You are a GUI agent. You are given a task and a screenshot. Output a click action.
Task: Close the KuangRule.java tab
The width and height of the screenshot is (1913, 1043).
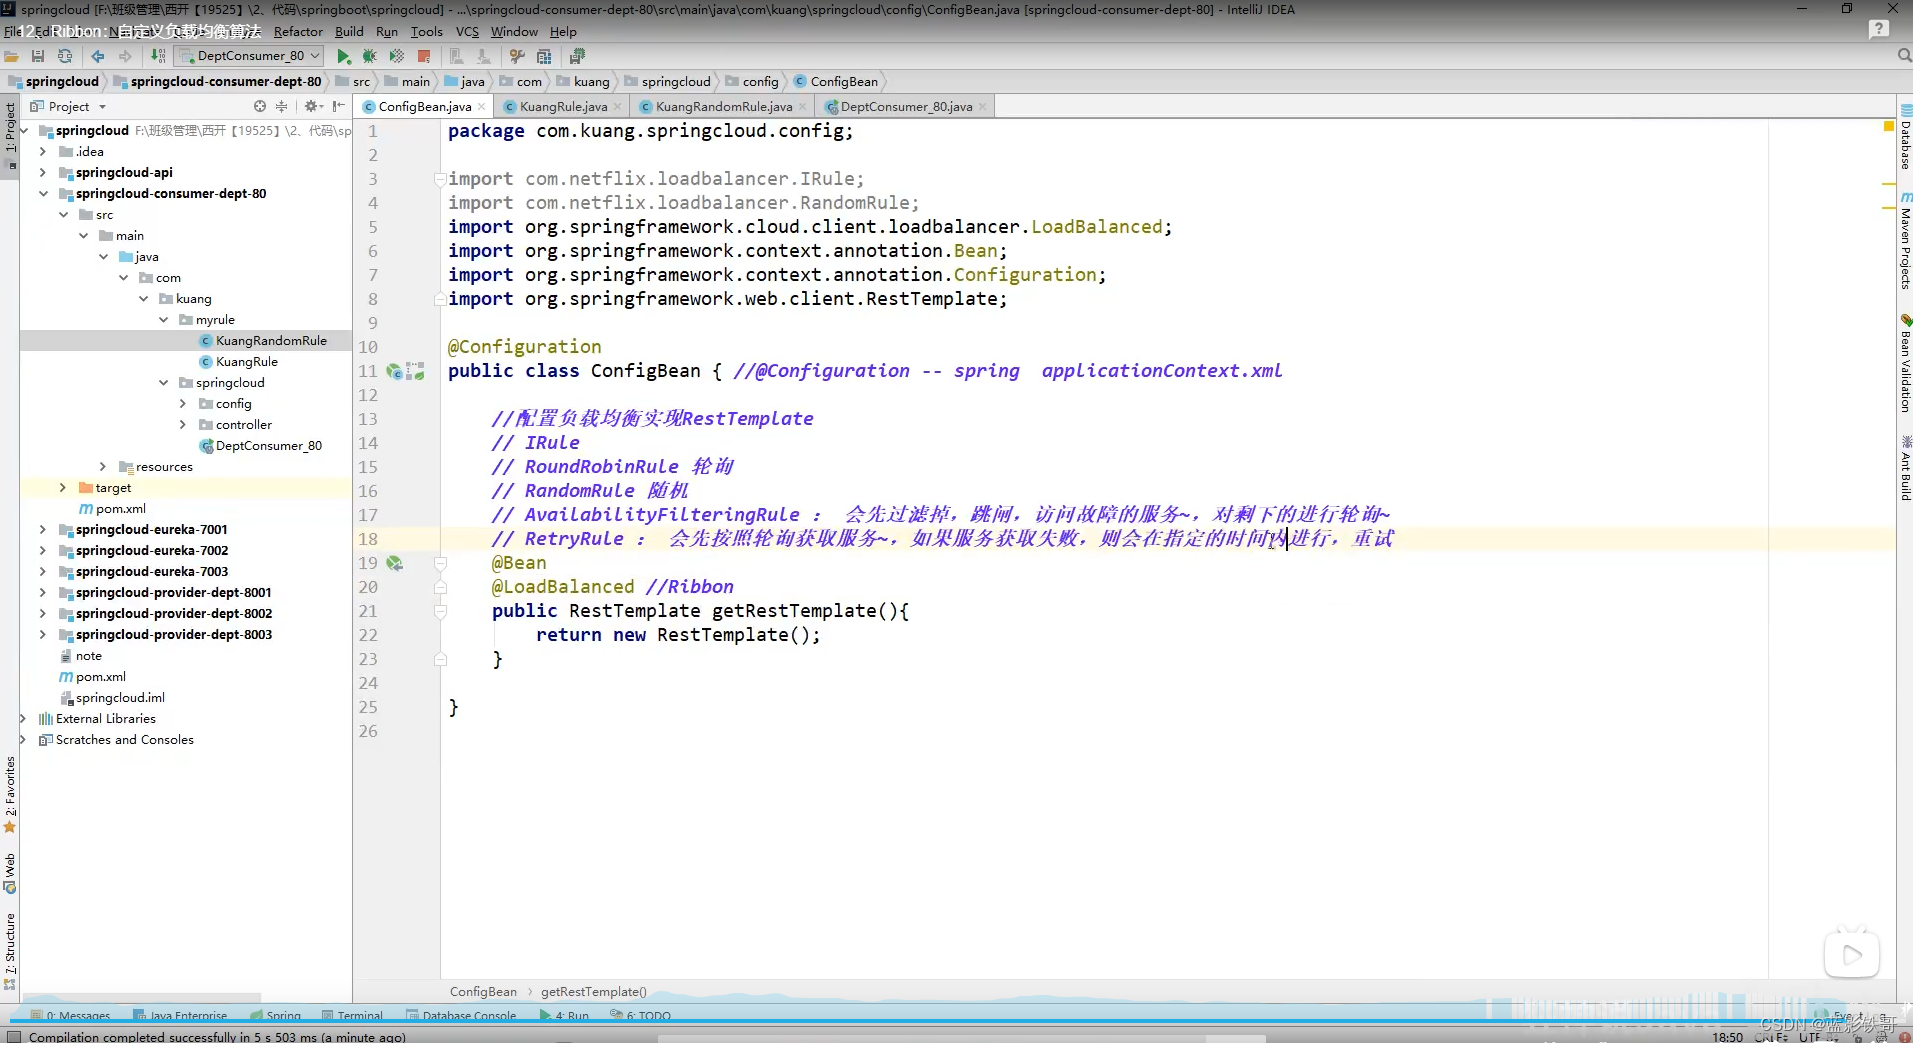click(617, 106)
